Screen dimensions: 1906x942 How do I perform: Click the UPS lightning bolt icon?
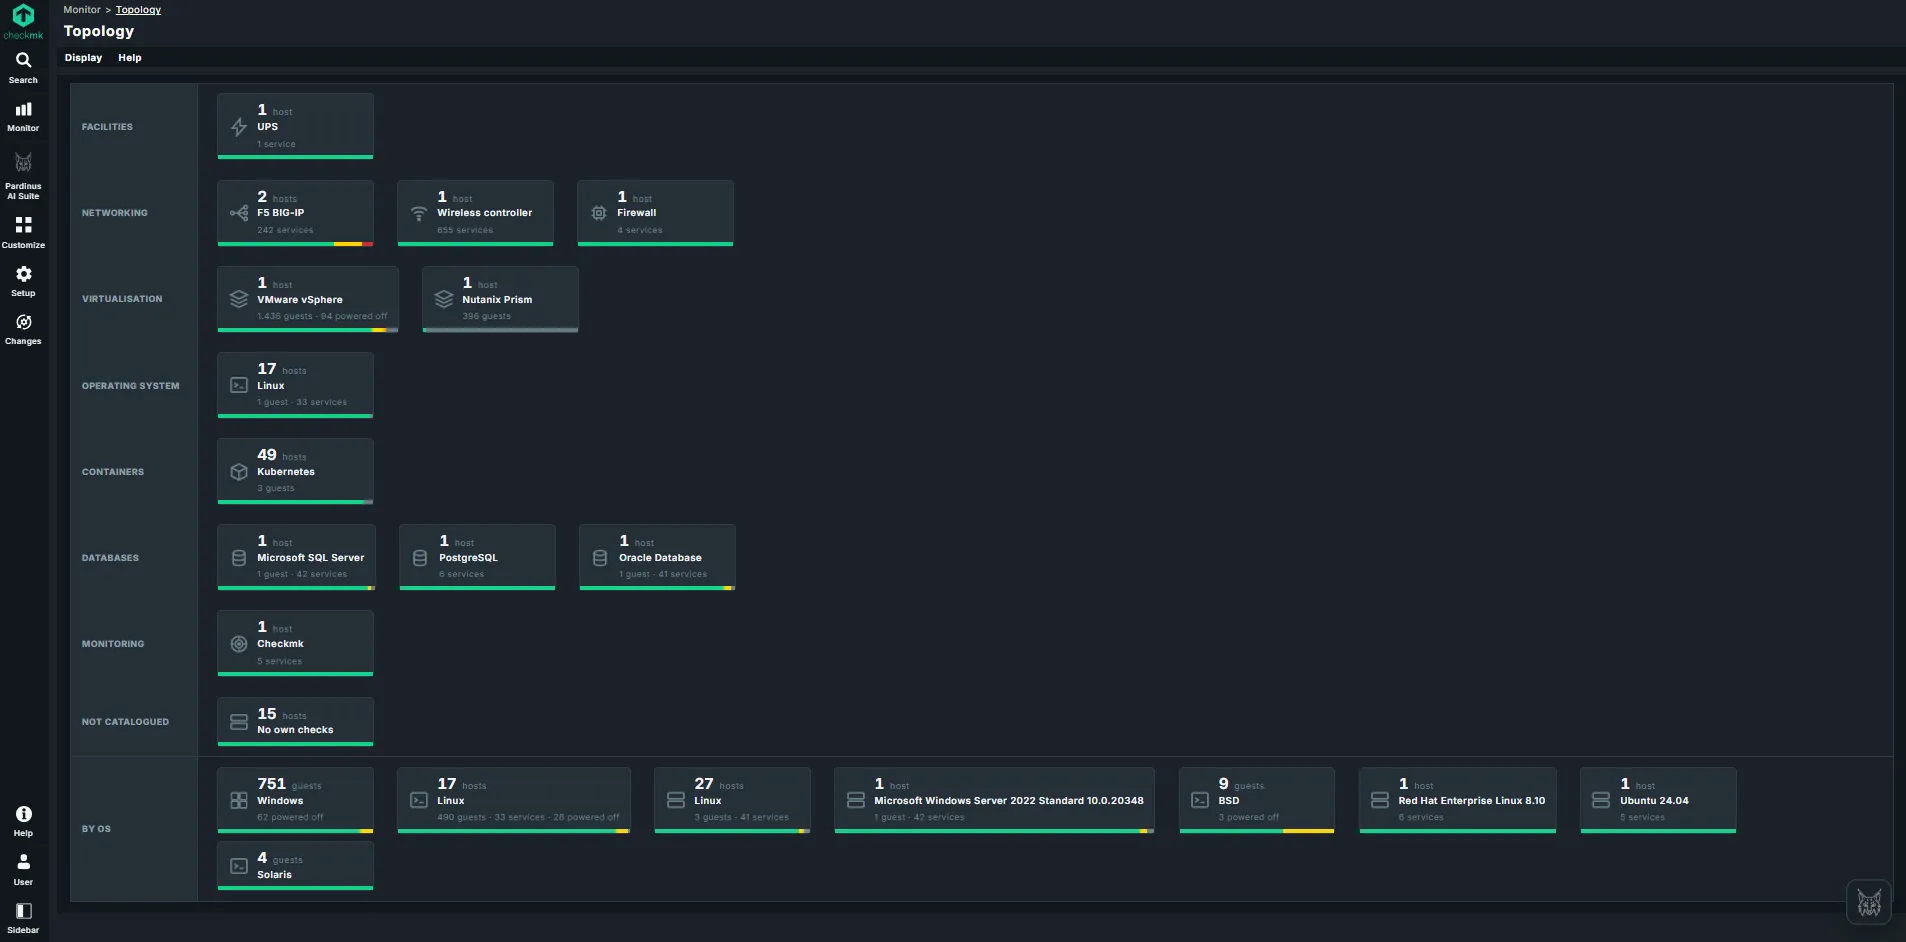(239, 127)
